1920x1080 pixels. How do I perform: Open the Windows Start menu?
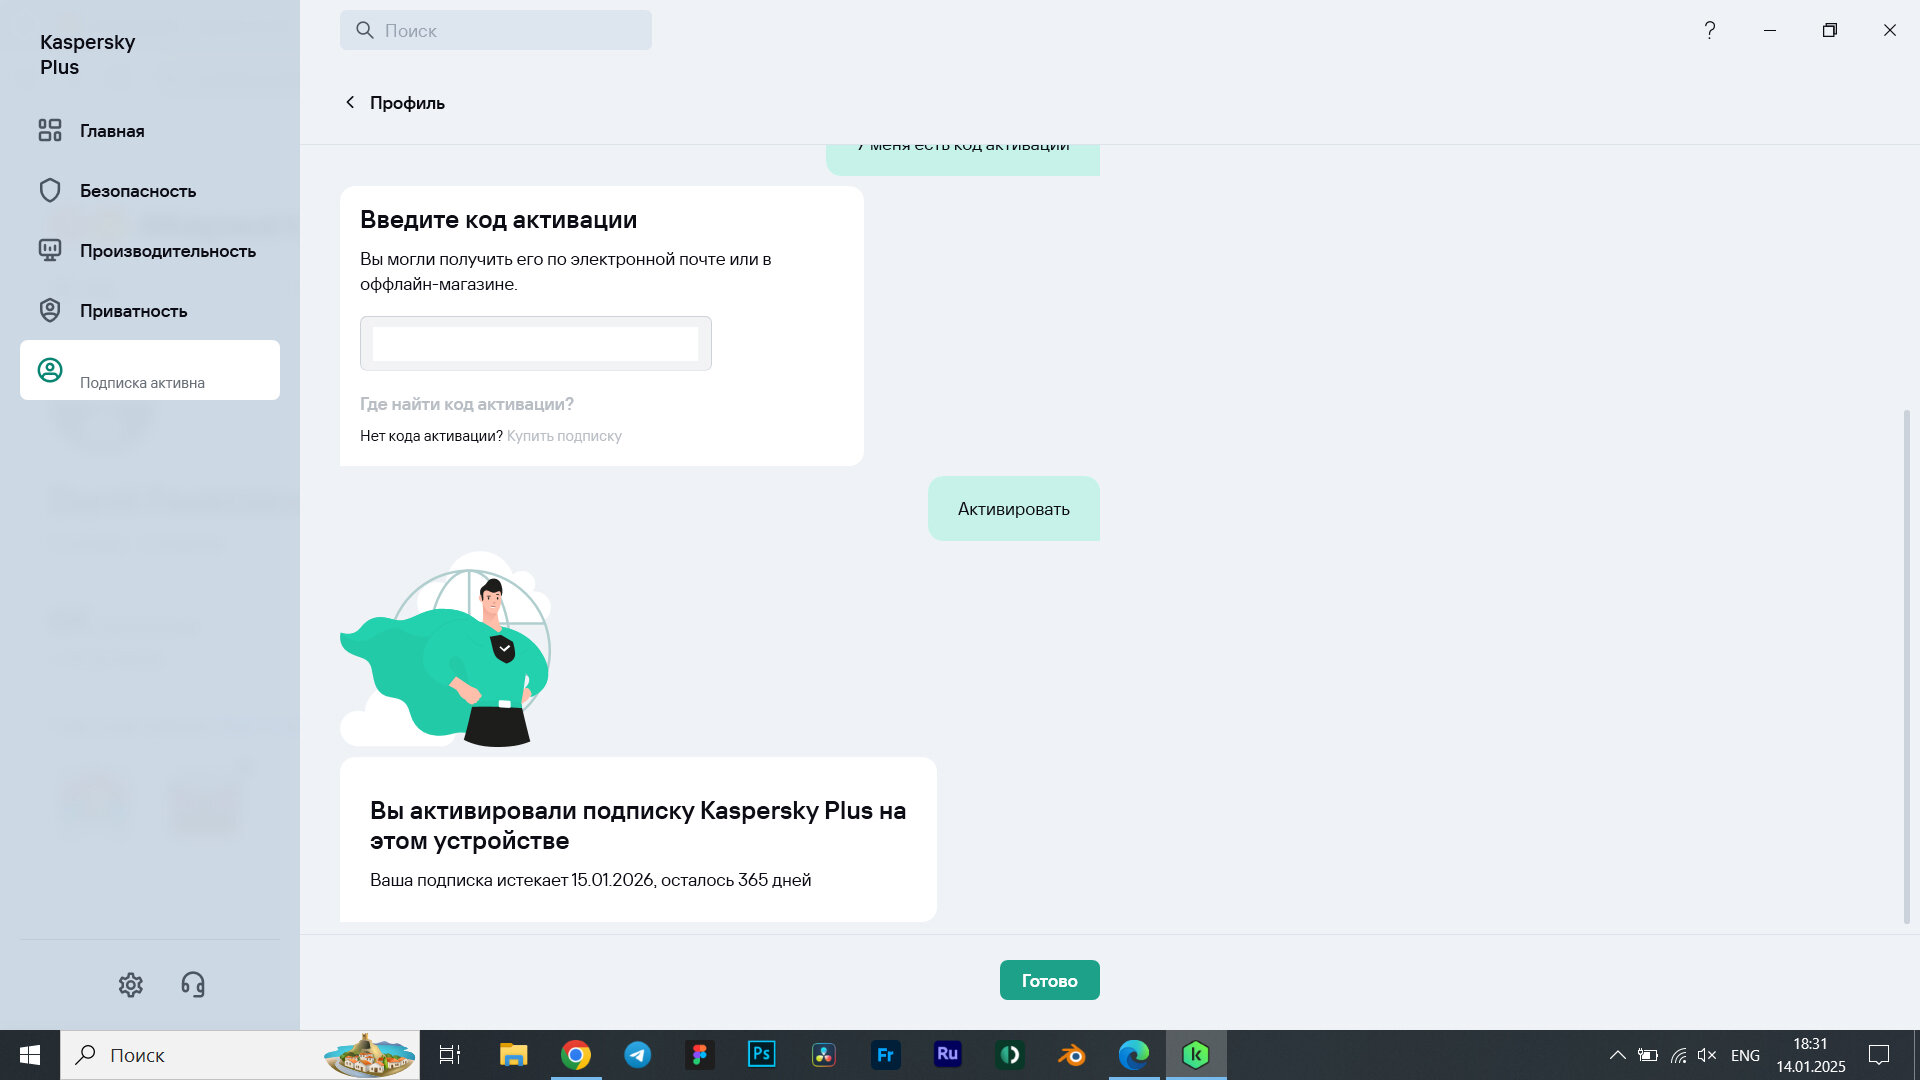(x=30, y=1055)
